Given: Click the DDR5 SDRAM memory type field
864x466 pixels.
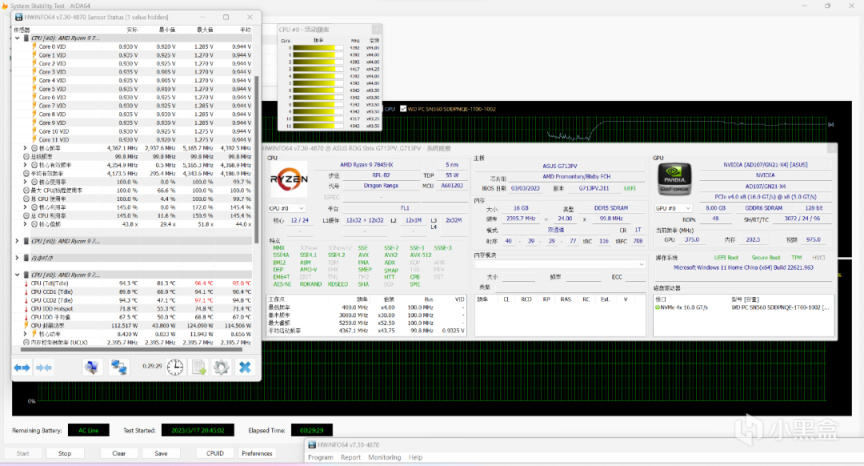Looking at the screenshot, I should [611, 208].
